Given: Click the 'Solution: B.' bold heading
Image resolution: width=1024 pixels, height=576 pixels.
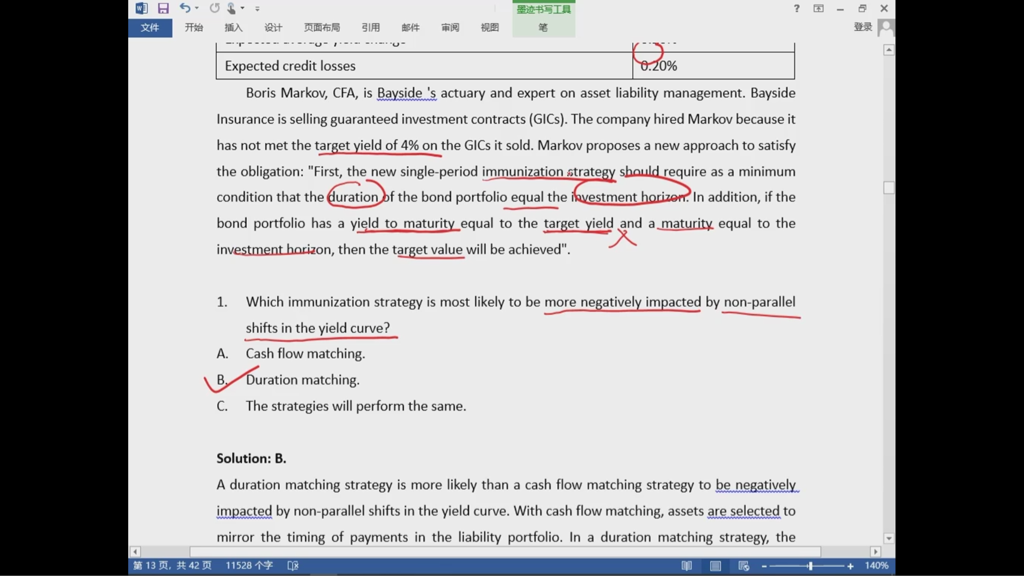Looking at the screenshot, I should 251,458.
